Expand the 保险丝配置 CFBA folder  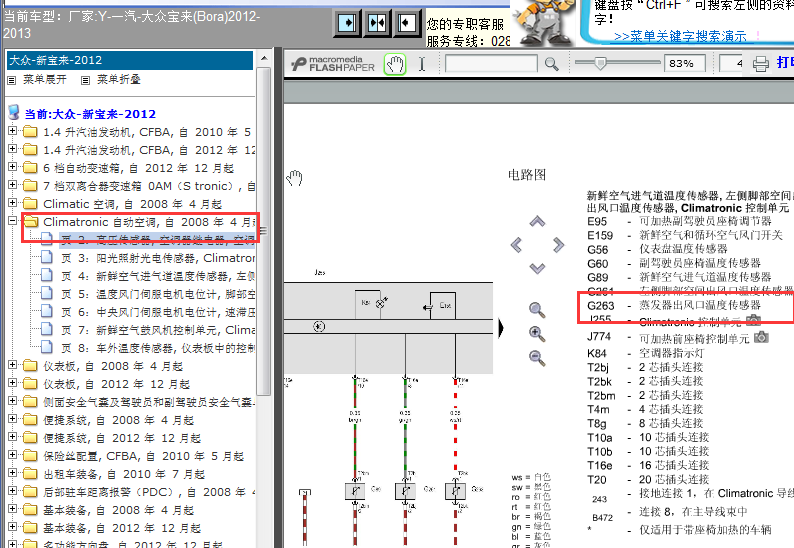tap(12, 455)
